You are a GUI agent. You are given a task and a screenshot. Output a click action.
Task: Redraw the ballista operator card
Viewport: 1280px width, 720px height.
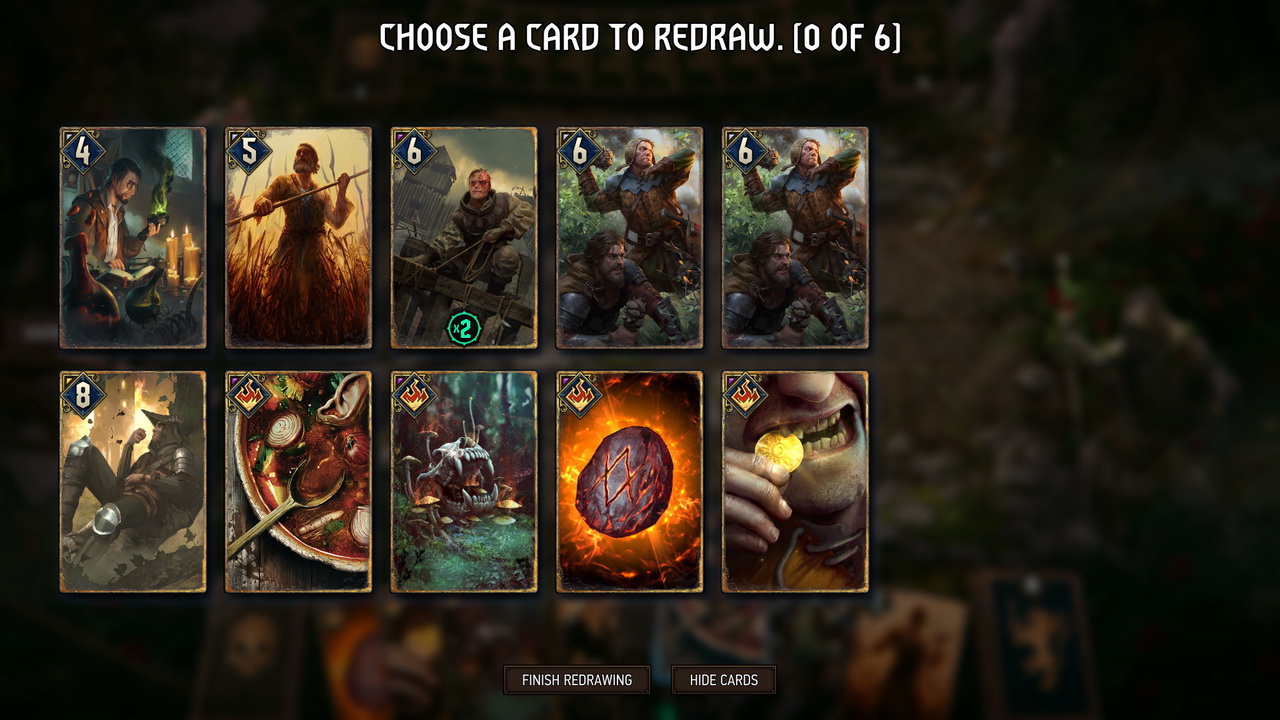[464, 238]
